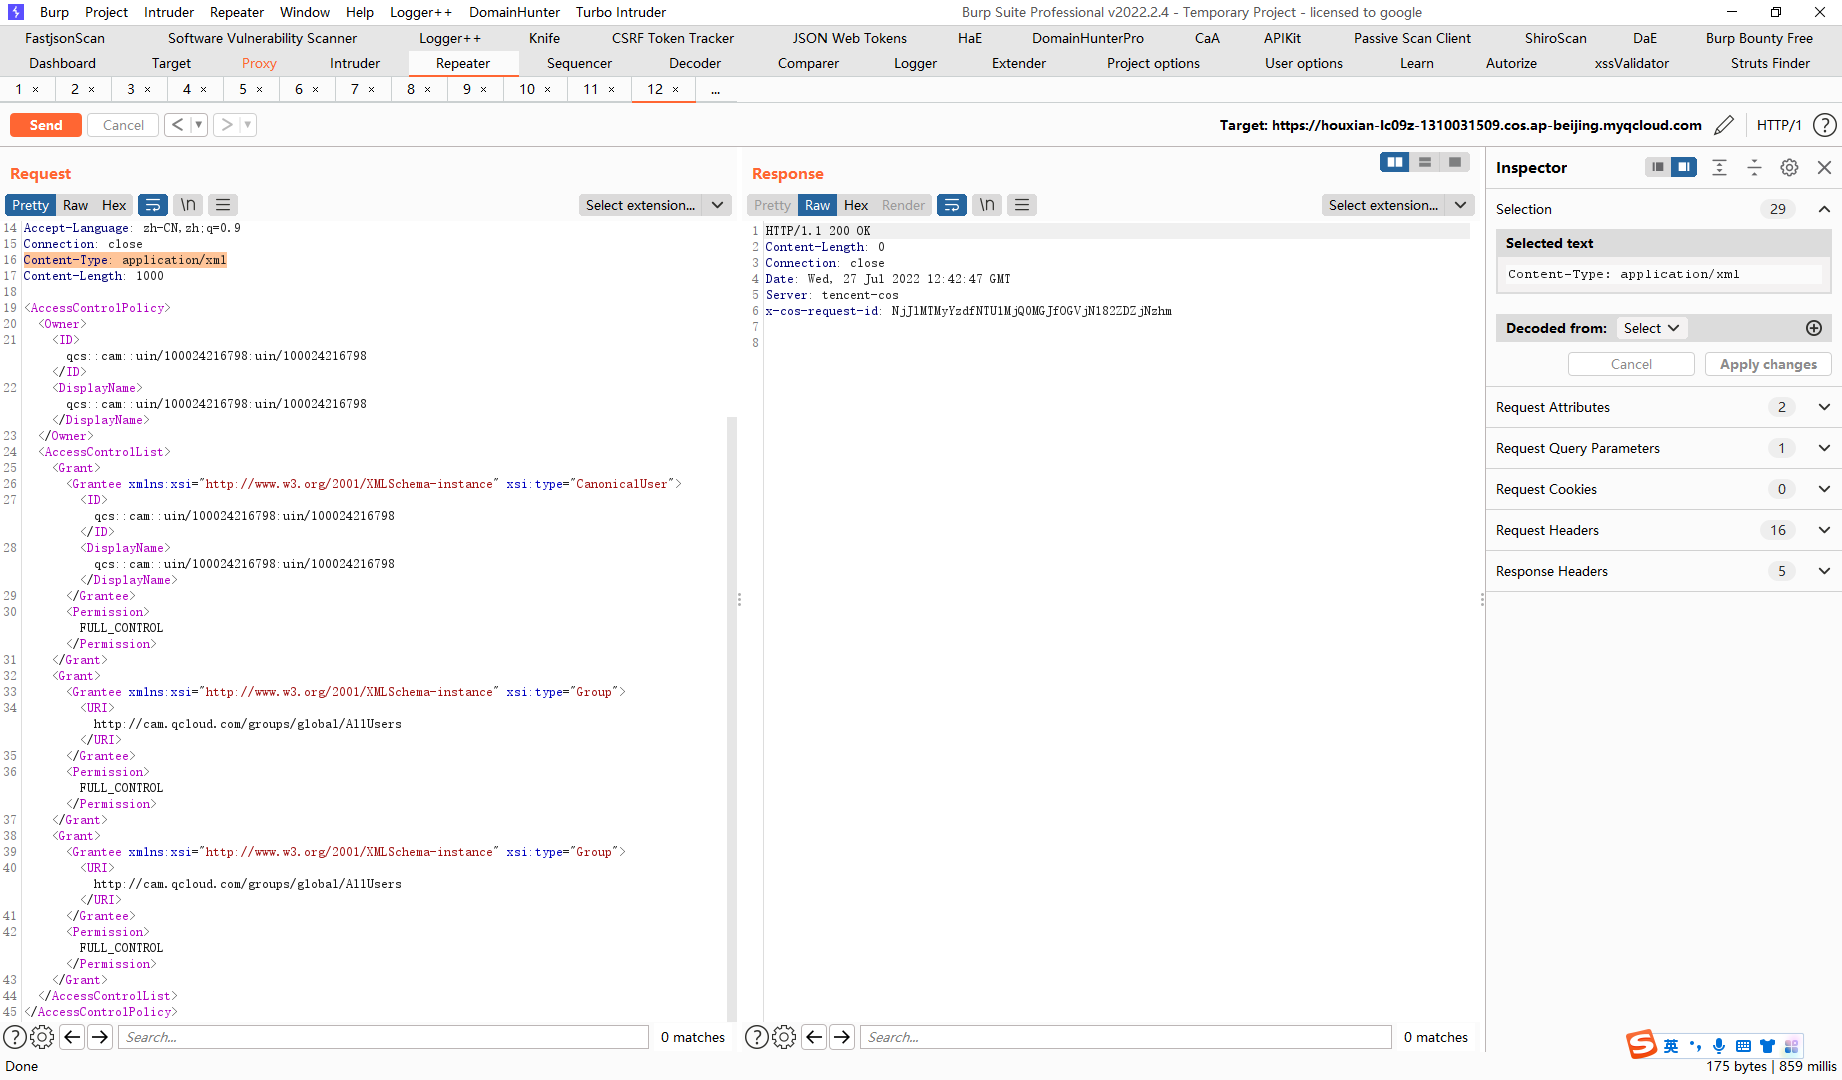Collapse the Selection section
Viewport: 1842px width, 1080px height.
click(x=1824, y=209)
